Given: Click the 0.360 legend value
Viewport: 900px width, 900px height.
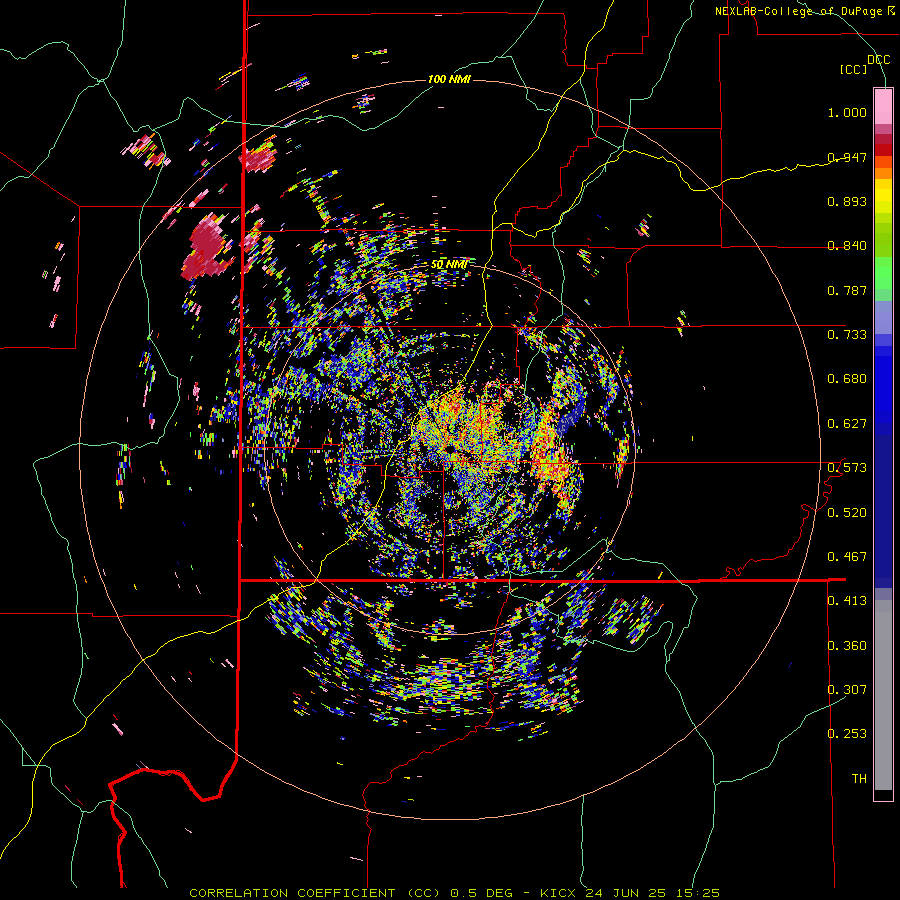Looking at the screenshot, I should pyautogui.click(x=847, y=645).
